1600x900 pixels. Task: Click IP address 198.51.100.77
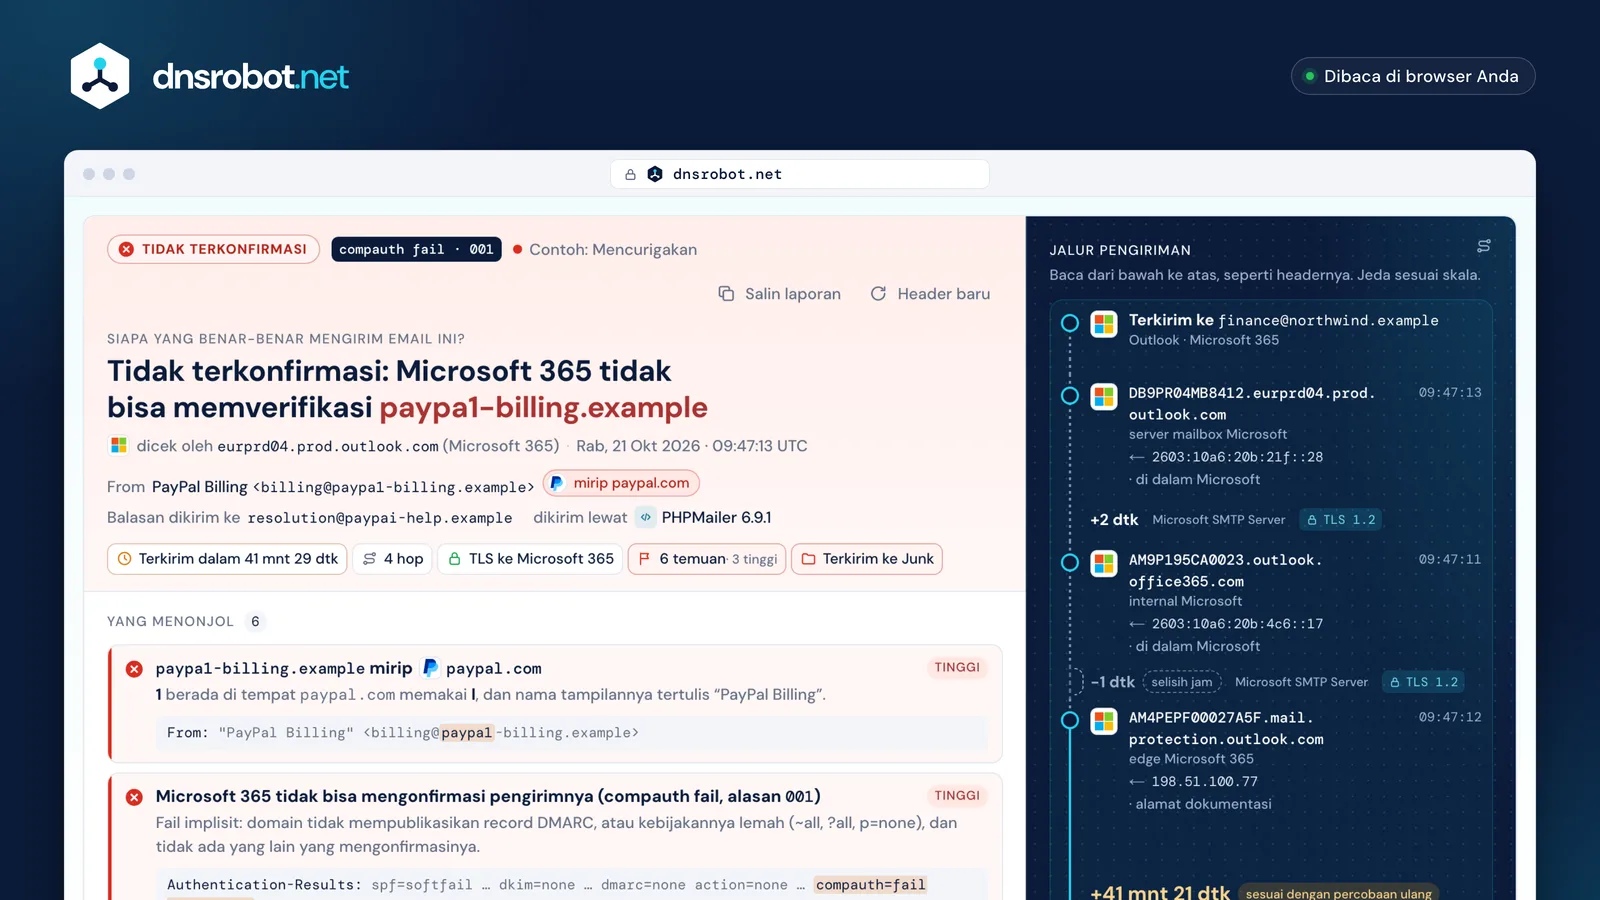(1204, 782)
